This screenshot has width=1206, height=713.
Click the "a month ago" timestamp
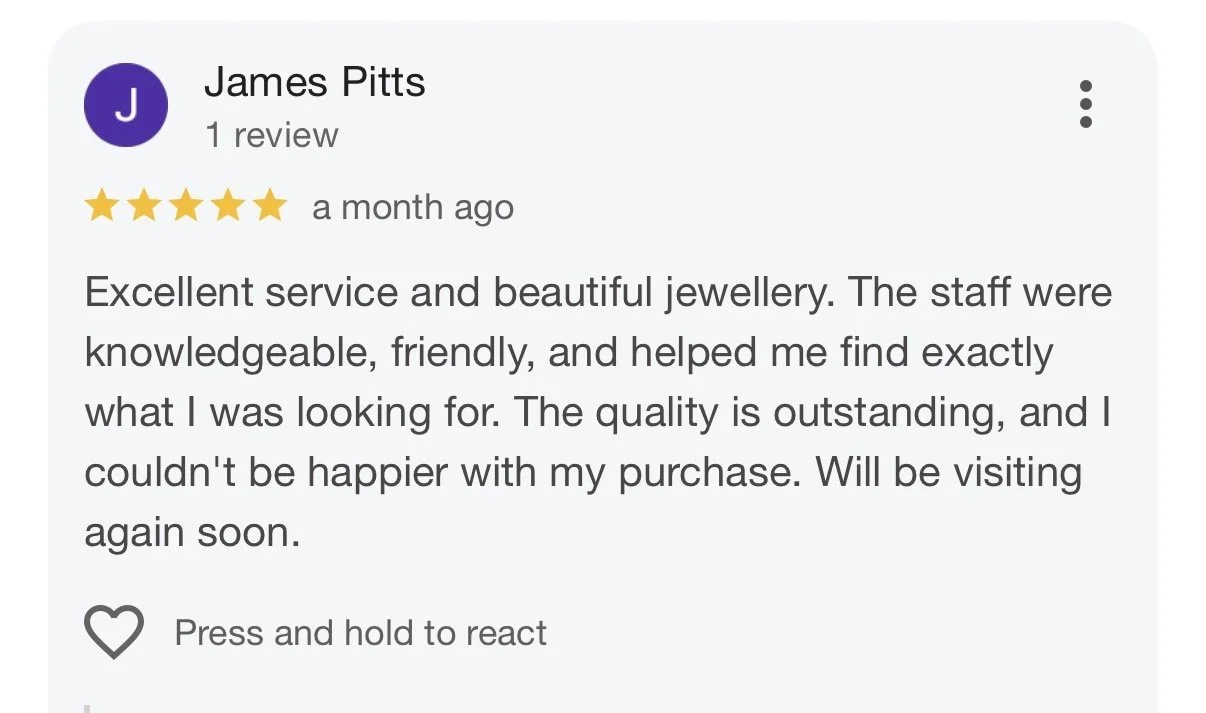tap(413, 208)
